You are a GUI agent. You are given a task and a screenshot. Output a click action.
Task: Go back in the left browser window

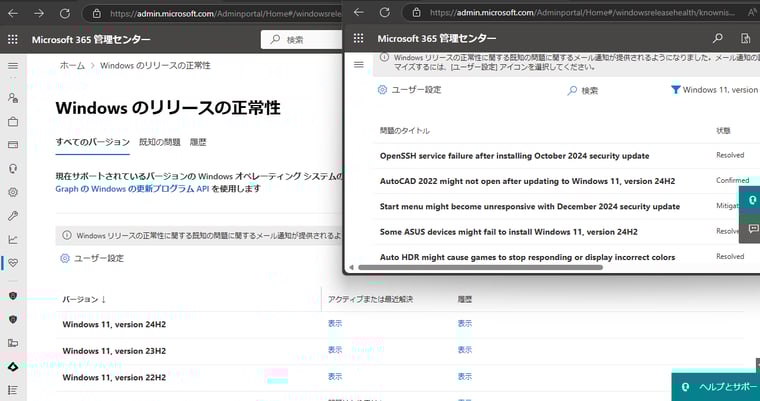13,14
